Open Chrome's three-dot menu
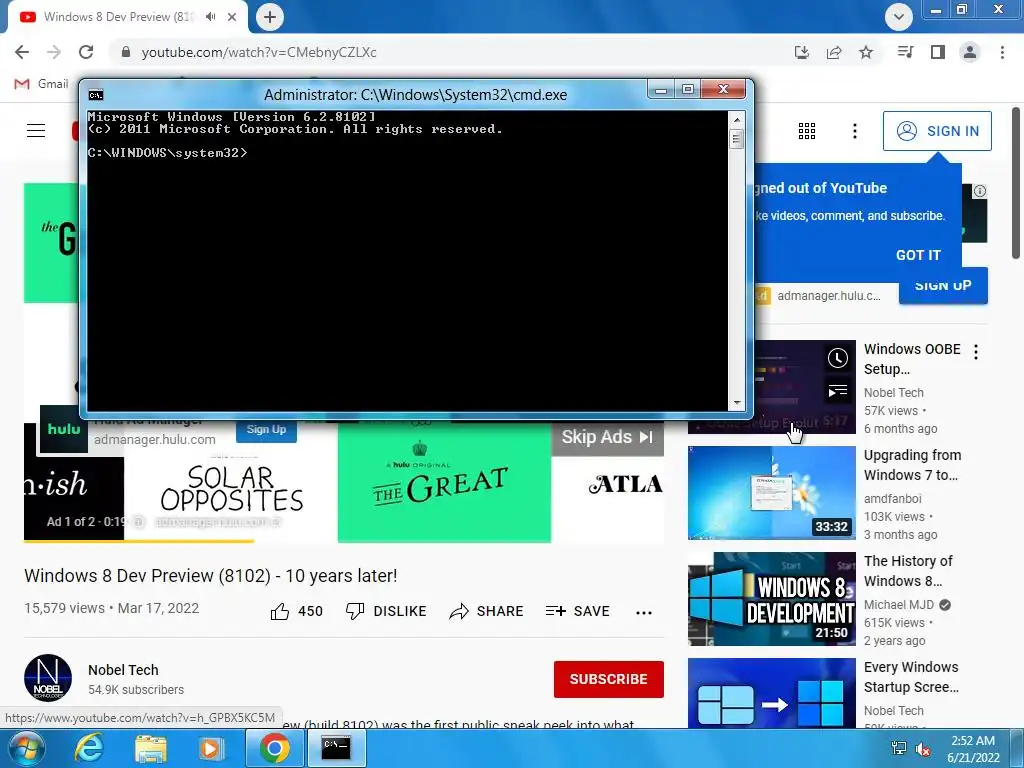The height and width of the screenshot is (768, 1024). coord(1002,52)
